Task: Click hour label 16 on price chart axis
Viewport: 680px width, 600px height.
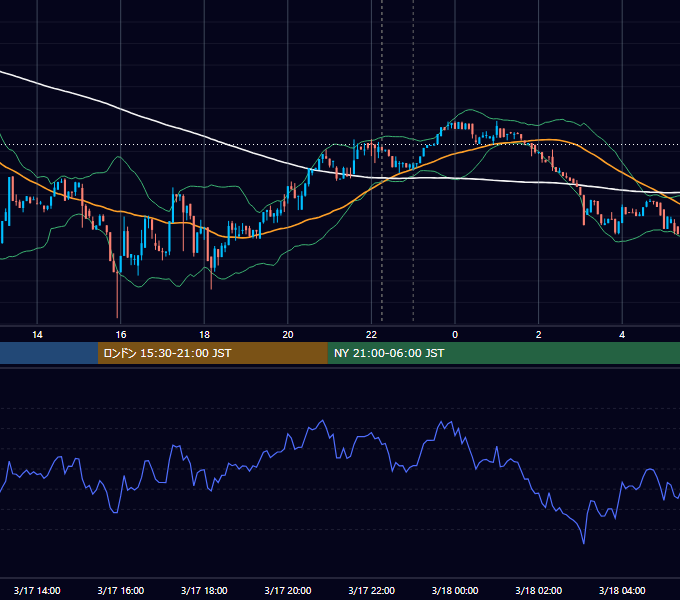Action: coord(121,335)
